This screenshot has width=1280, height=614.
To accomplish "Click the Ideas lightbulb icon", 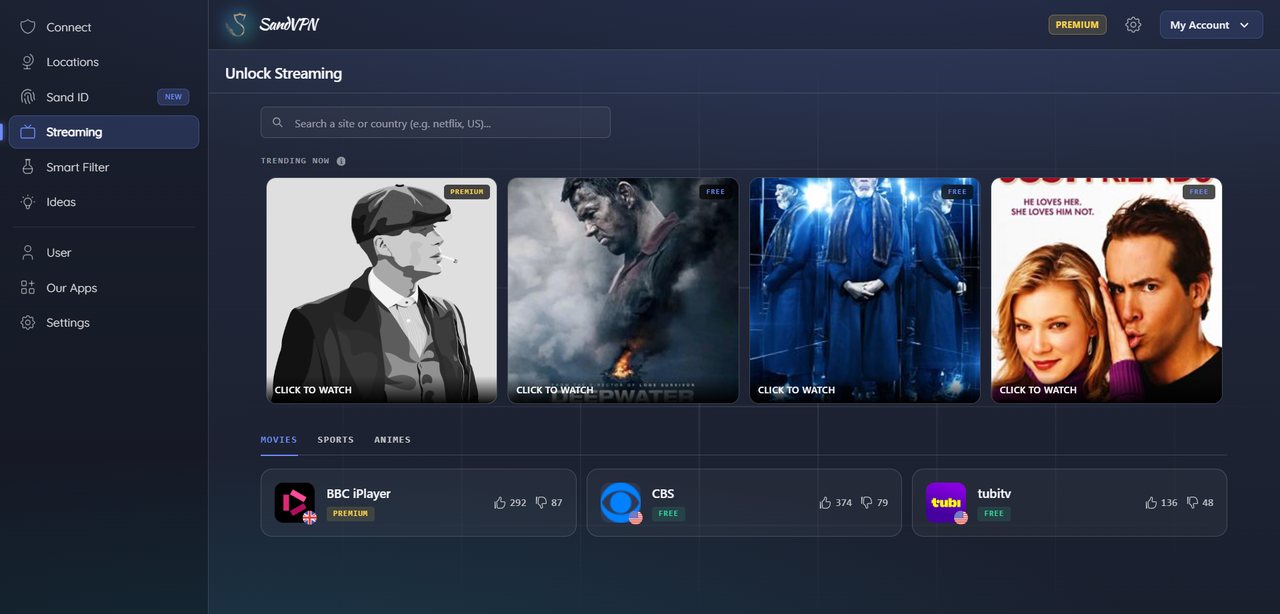I will coord(28,202).
